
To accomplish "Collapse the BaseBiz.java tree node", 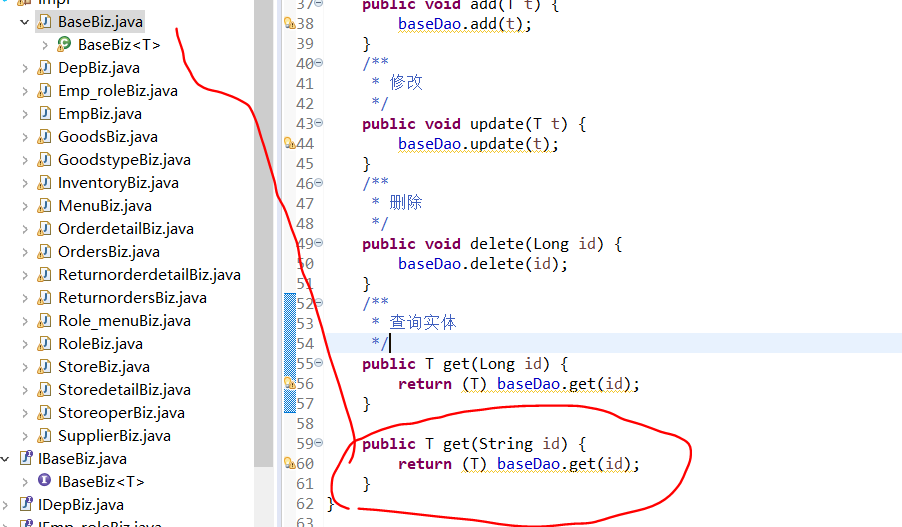I will click(24, 22).
